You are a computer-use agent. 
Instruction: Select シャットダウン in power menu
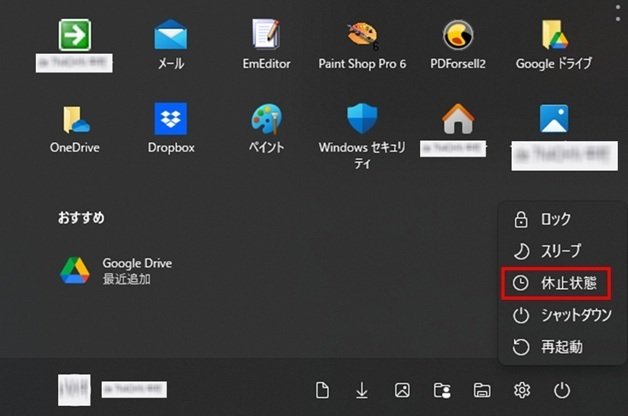click(x=560, y=316)
